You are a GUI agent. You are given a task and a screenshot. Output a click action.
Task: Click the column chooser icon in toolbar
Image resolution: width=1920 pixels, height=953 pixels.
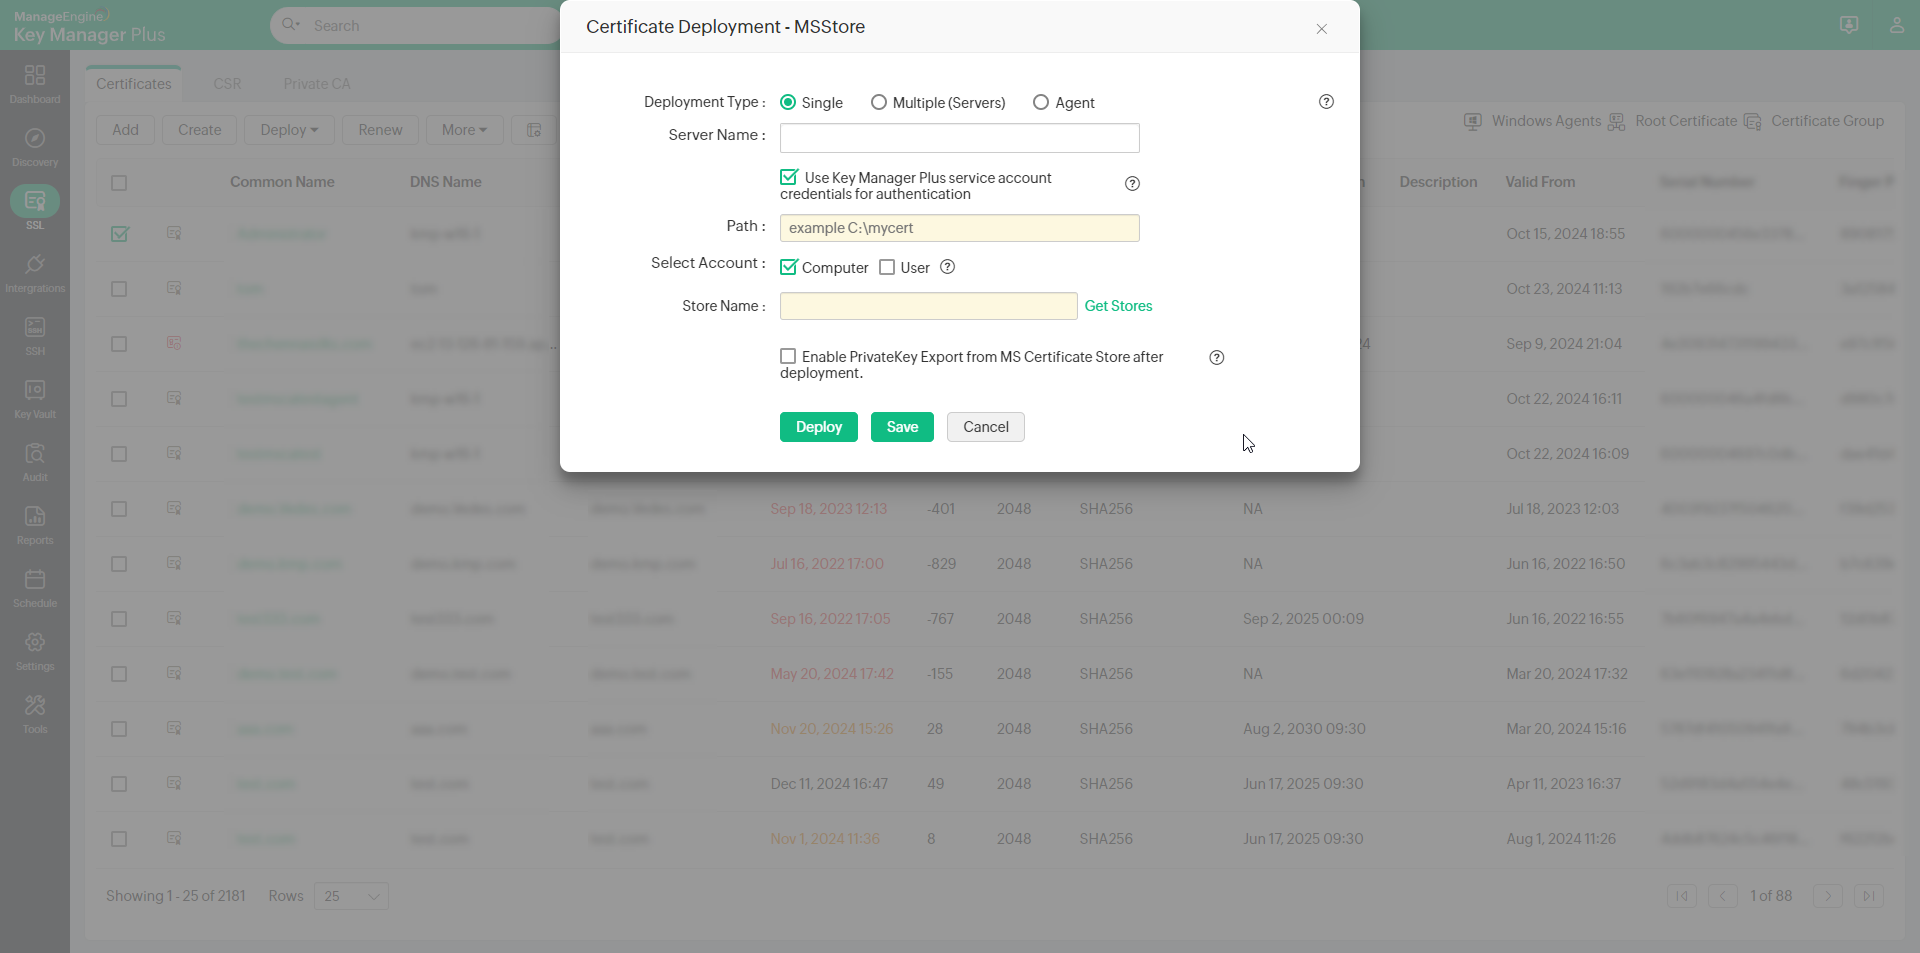coord(534,130)
